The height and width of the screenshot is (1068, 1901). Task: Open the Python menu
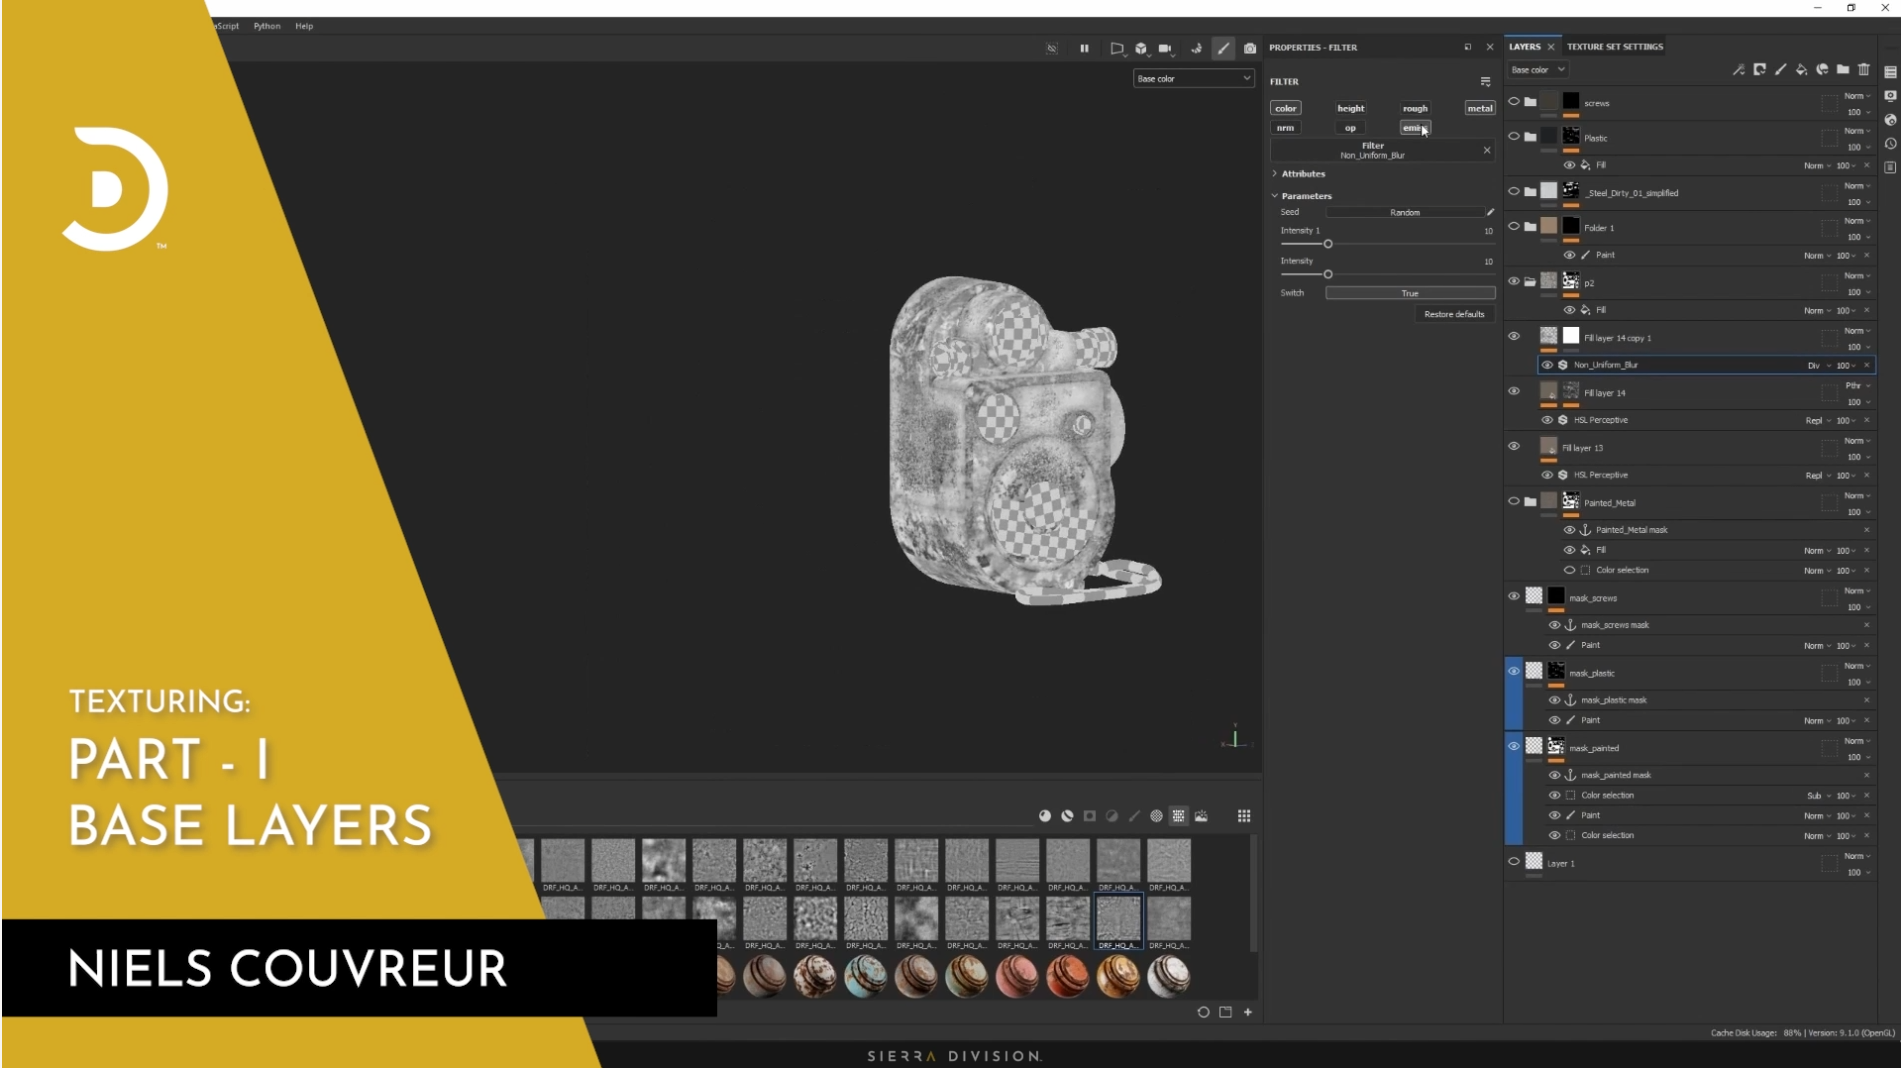click(267, 26)
